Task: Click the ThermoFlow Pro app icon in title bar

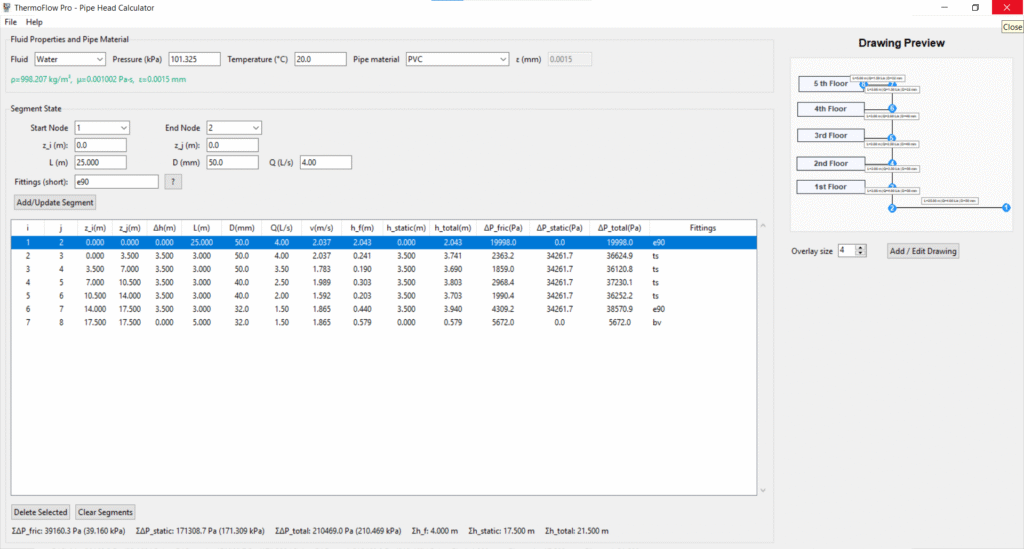Action: click(x=7, y=7)
